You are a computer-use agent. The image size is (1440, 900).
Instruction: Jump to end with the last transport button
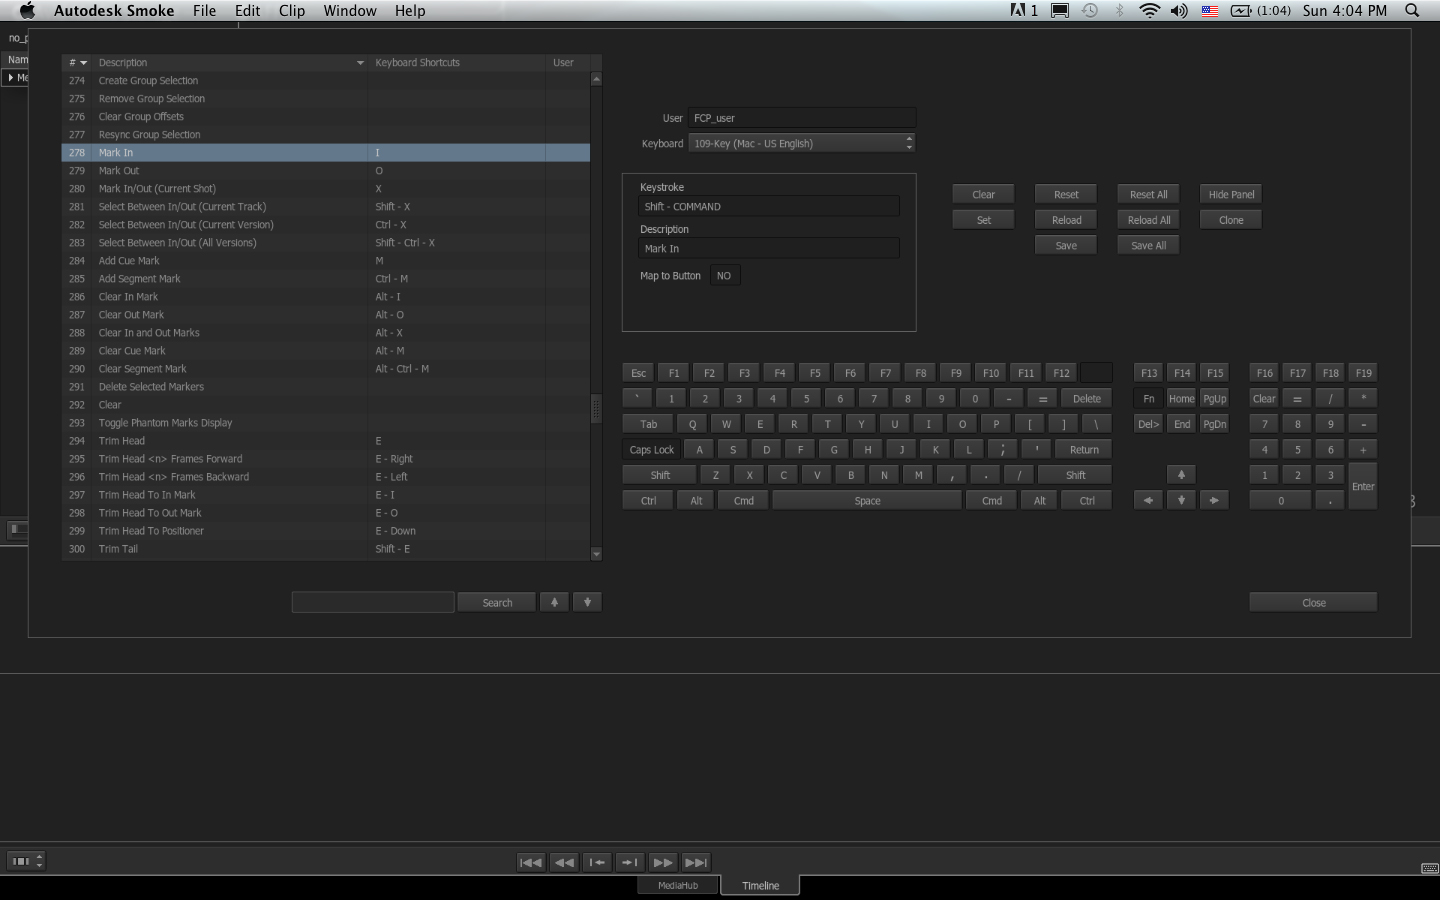tap(696, 862)
